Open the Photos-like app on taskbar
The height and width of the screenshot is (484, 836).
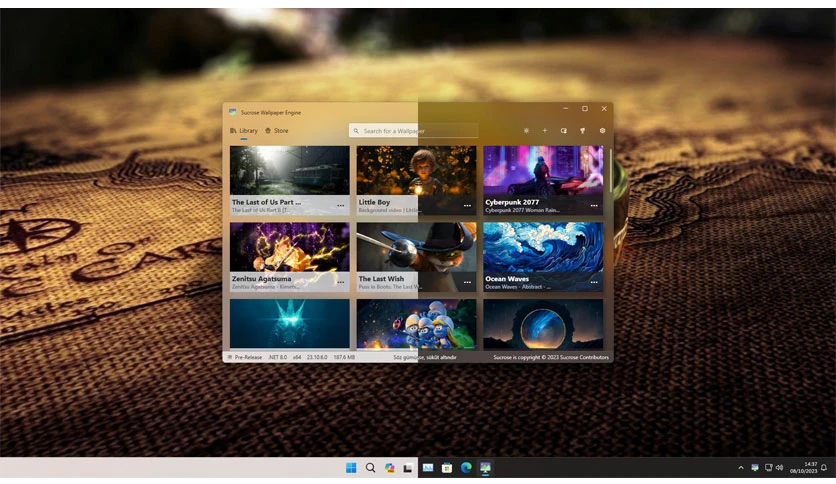(x=428, y=468)
